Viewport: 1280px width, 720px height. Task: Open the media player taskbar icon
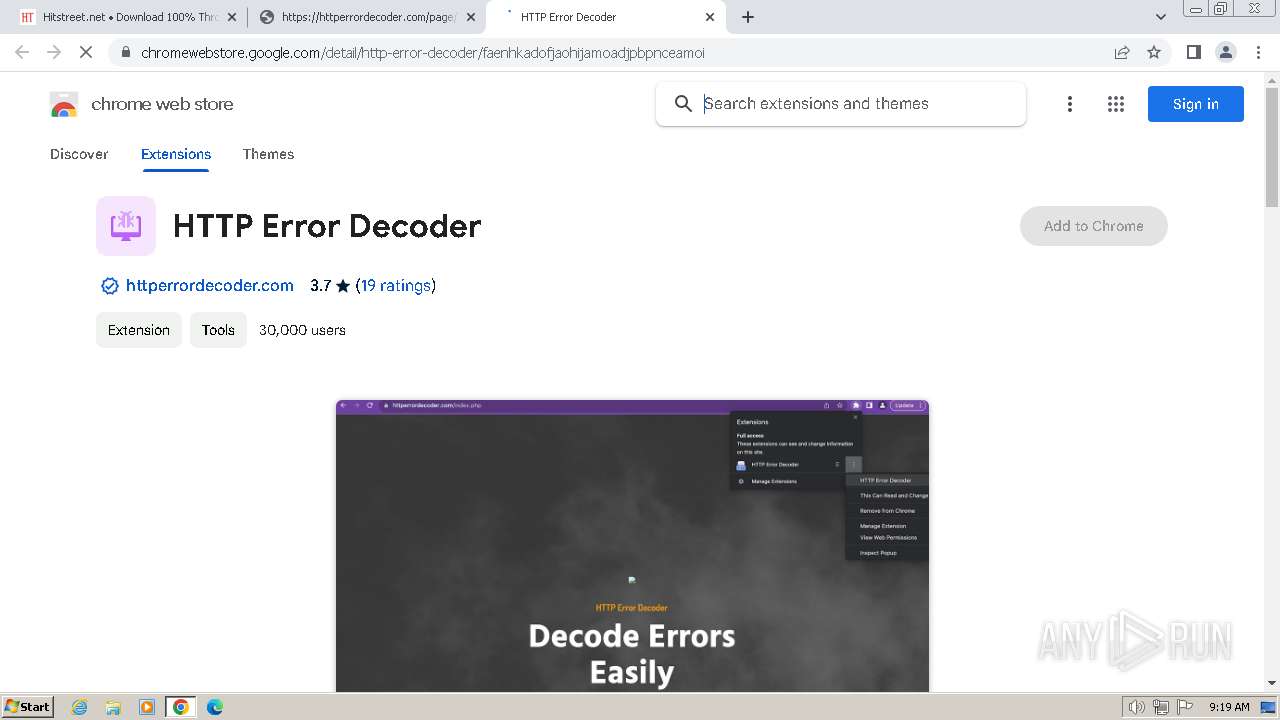coord(147,707)
